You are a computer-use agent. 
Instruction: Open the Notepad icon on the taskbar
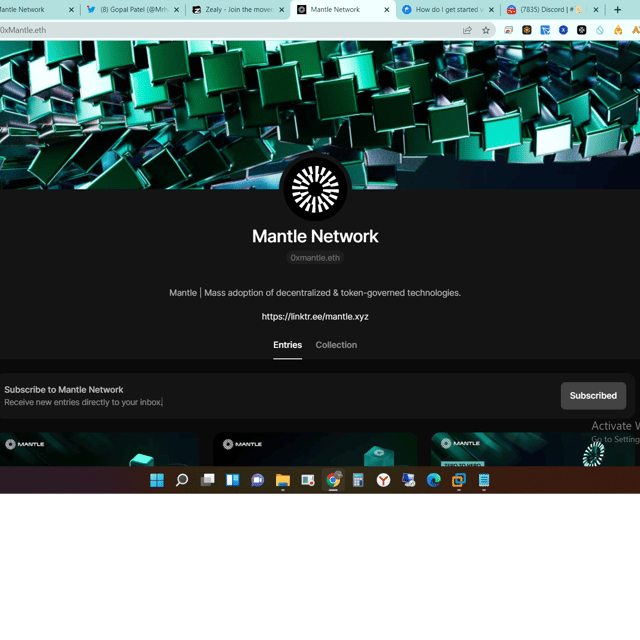point(484,480)
